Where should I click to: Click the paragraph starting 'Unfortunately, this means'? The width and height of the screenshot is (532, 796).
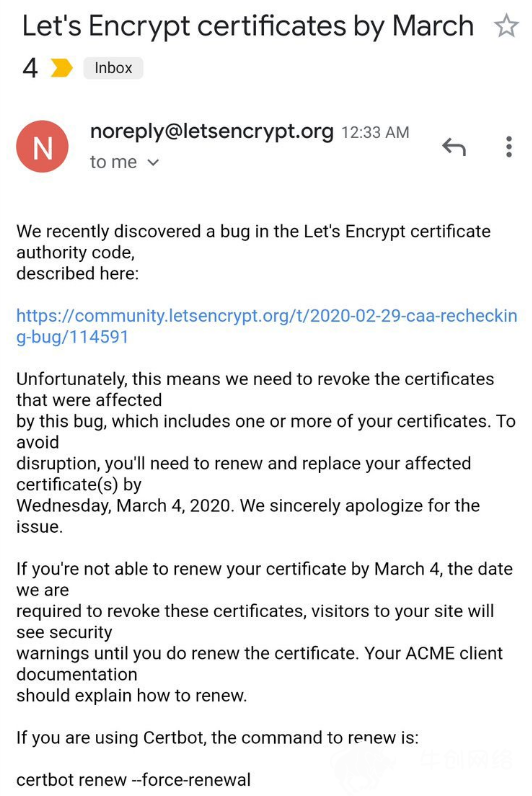click(266, 453)
